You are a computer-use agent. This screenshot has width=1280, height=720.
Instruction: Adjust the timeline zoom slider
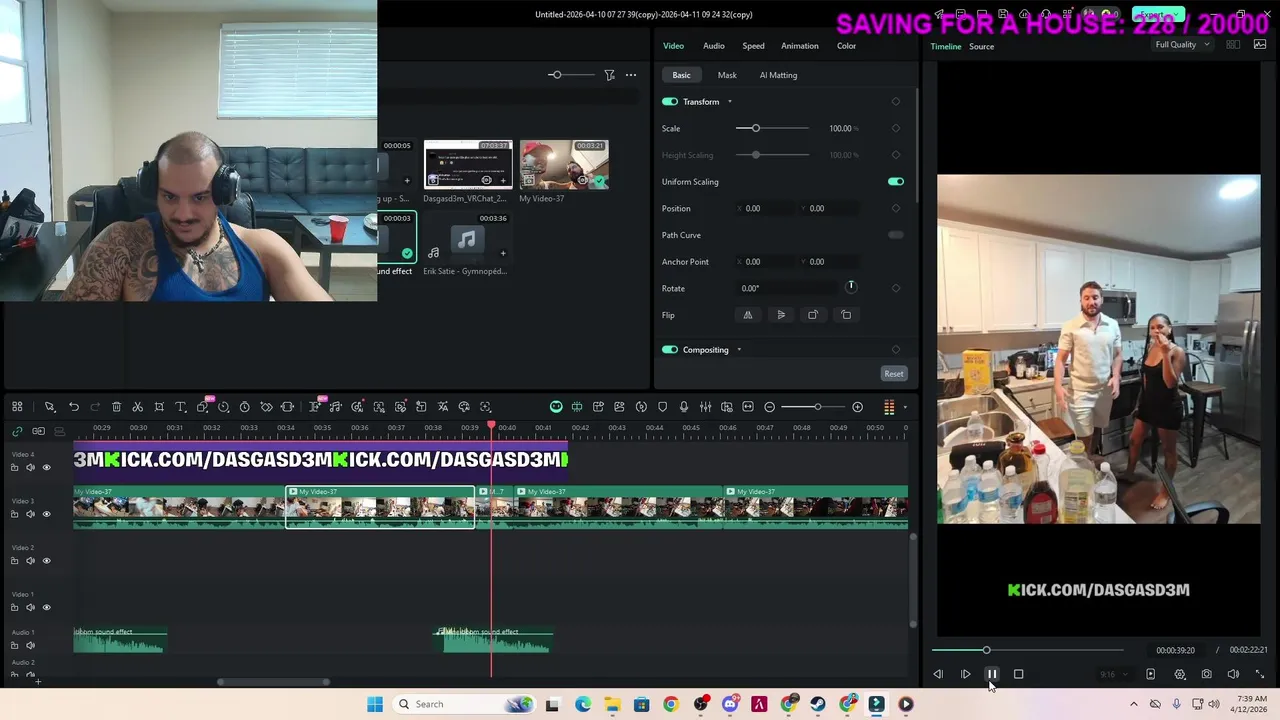pyautogui.click(x=817, y=407)
